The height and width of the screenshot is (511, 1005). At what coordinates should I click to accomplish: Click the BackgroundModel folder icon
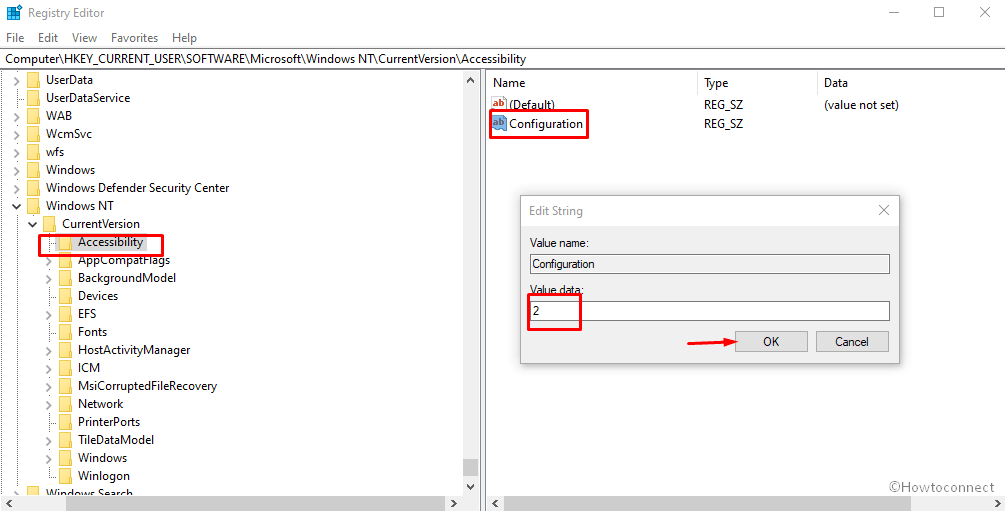[65, 278]
